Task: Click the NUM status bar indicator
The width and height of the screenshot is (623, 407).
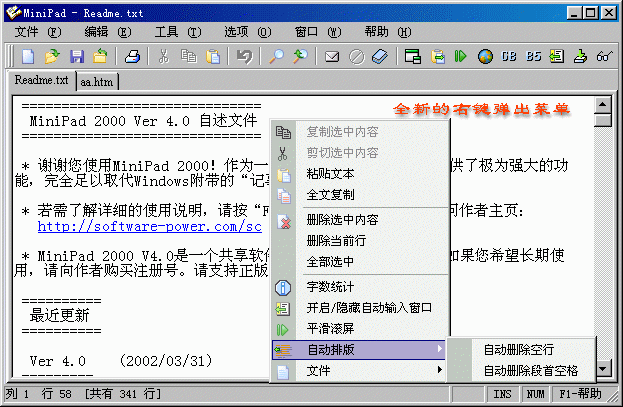Action: pos(535,394)
